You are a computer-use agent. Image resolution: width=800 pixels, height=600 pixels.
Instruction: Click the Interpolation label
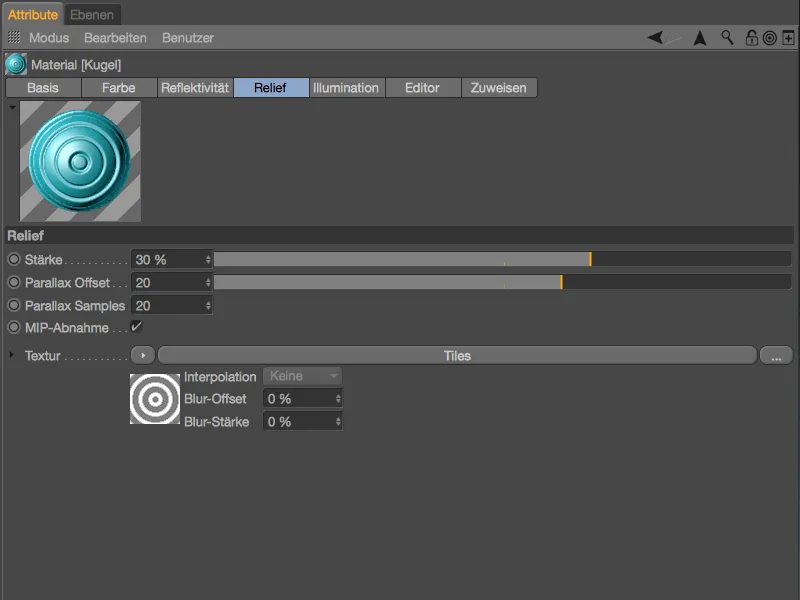pyautogui.click(x=220, y=377)
